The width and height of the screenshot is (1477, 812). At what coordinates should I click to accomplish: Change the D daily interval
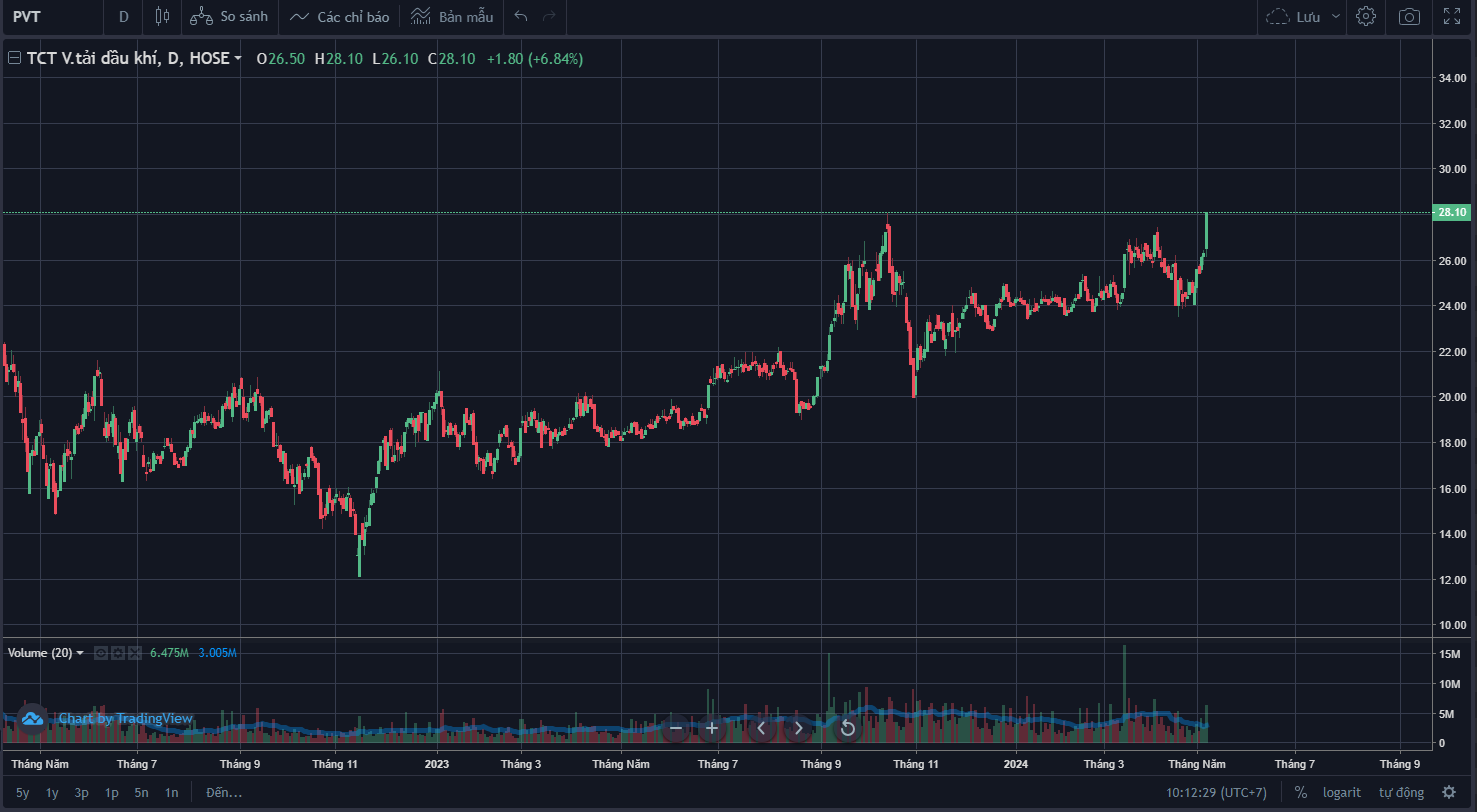pos(123,17)
